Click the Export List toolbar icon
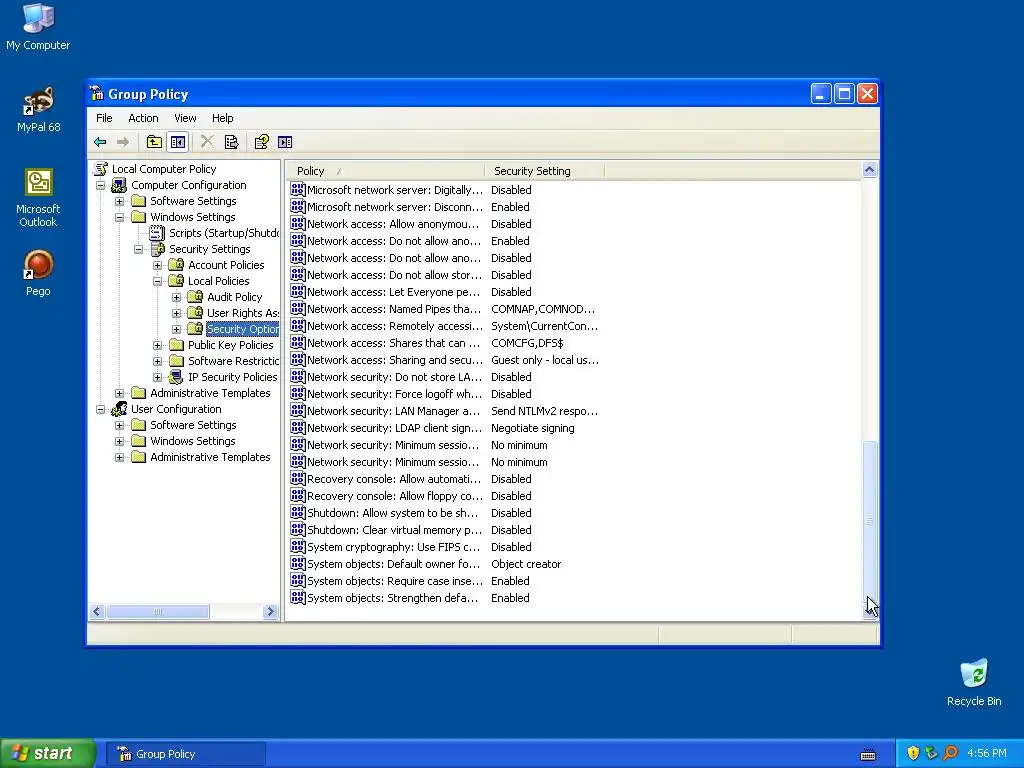 [231, 142]
